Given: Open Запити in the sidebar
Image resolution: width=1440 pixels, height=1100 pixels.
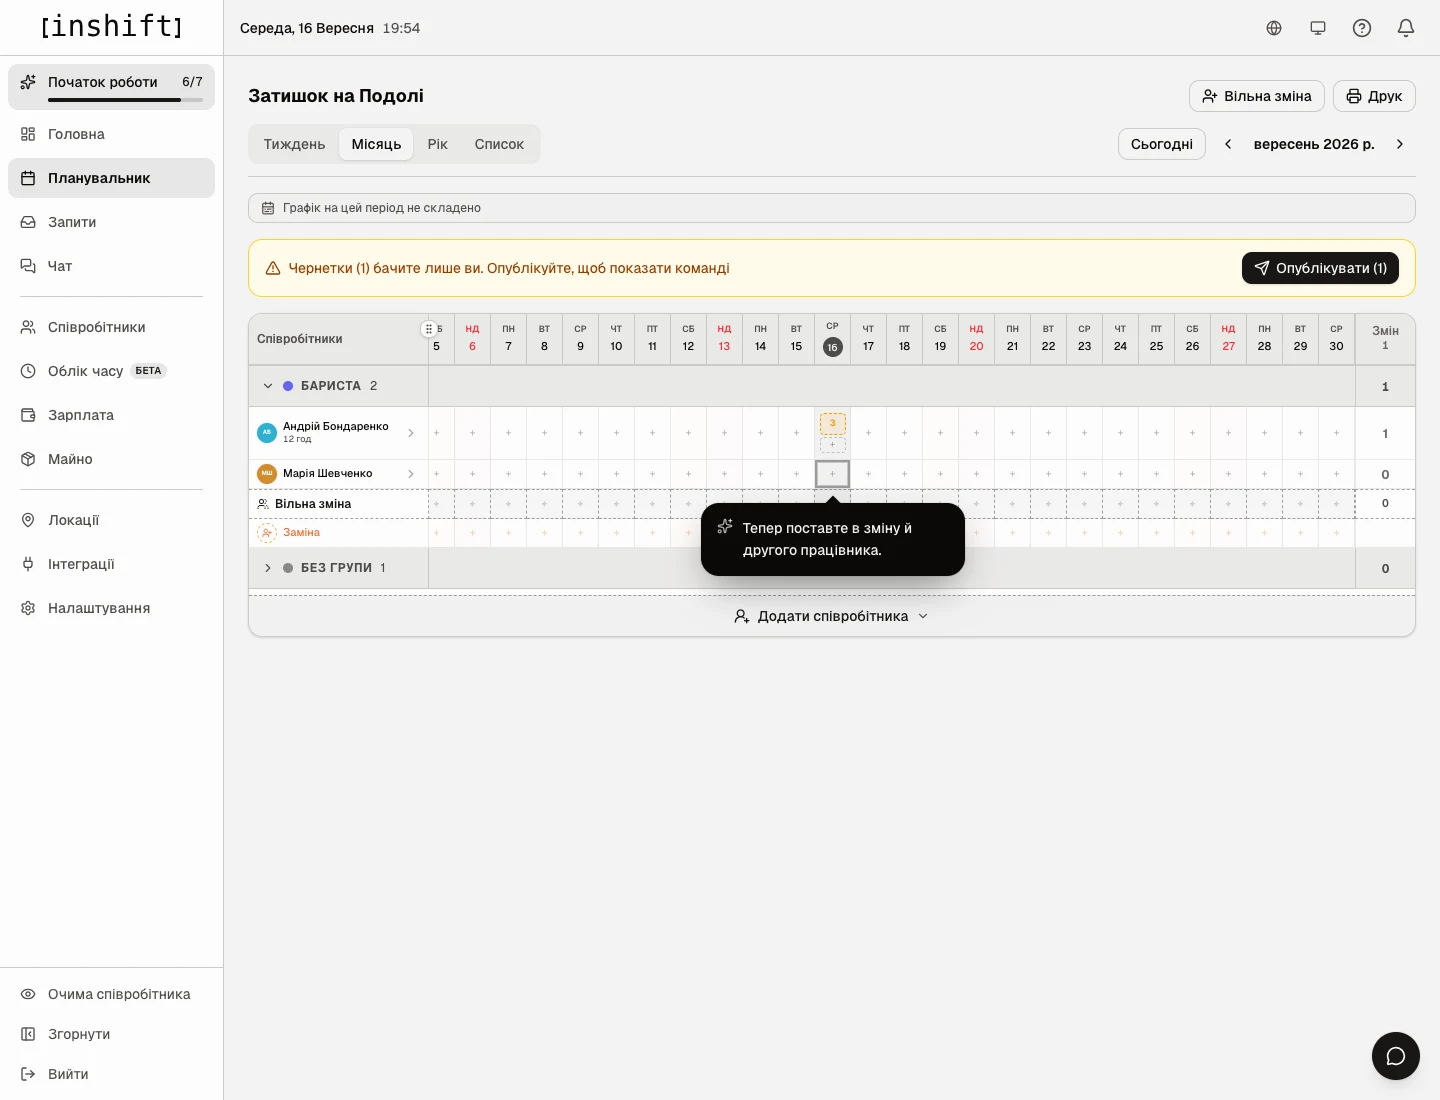Looking at the screenshot, I should (111, 222).
